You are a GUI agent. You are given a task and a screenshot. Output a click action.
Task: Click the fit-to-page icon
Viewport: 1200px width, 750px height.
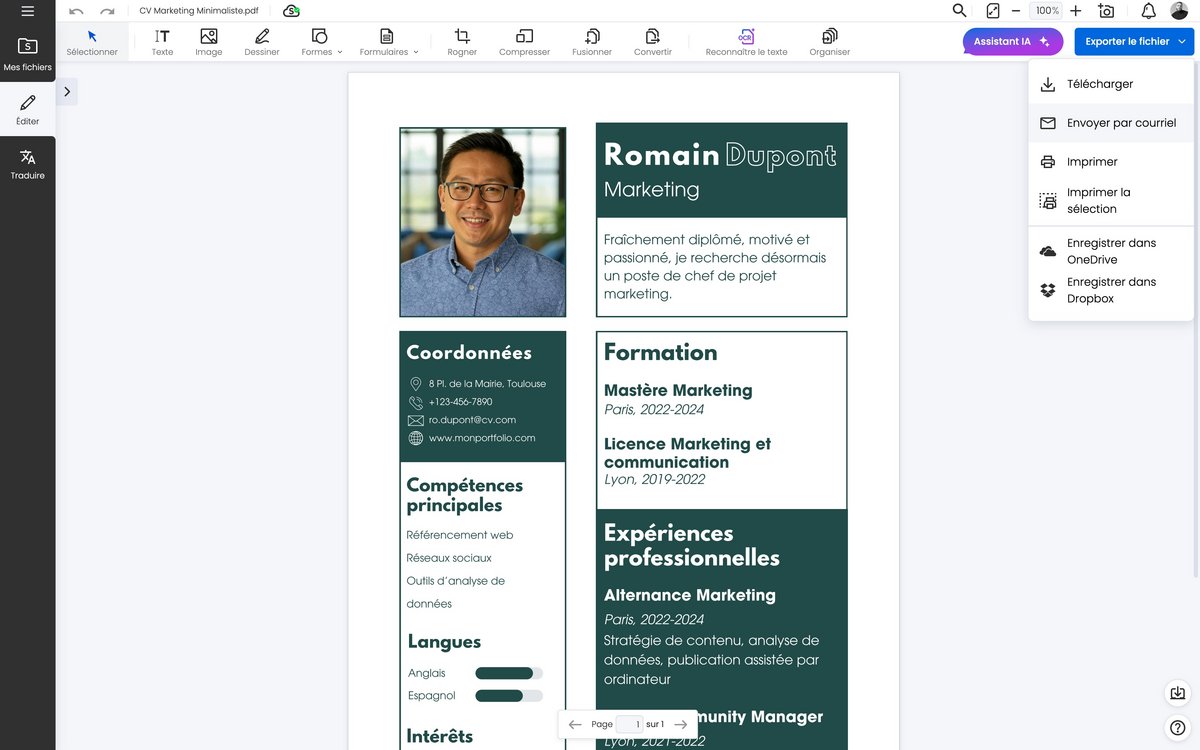(993, 11)
